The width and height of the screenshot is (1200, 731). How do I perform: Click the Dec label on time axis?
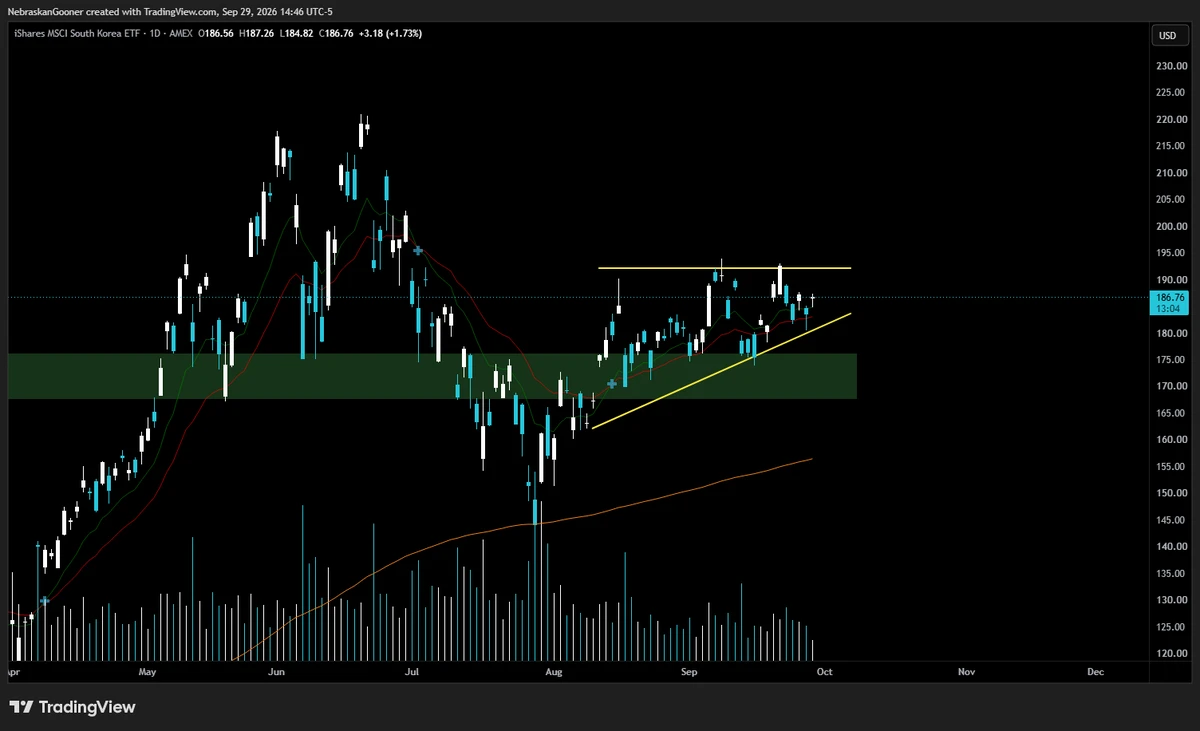[x=1095, y=673]
